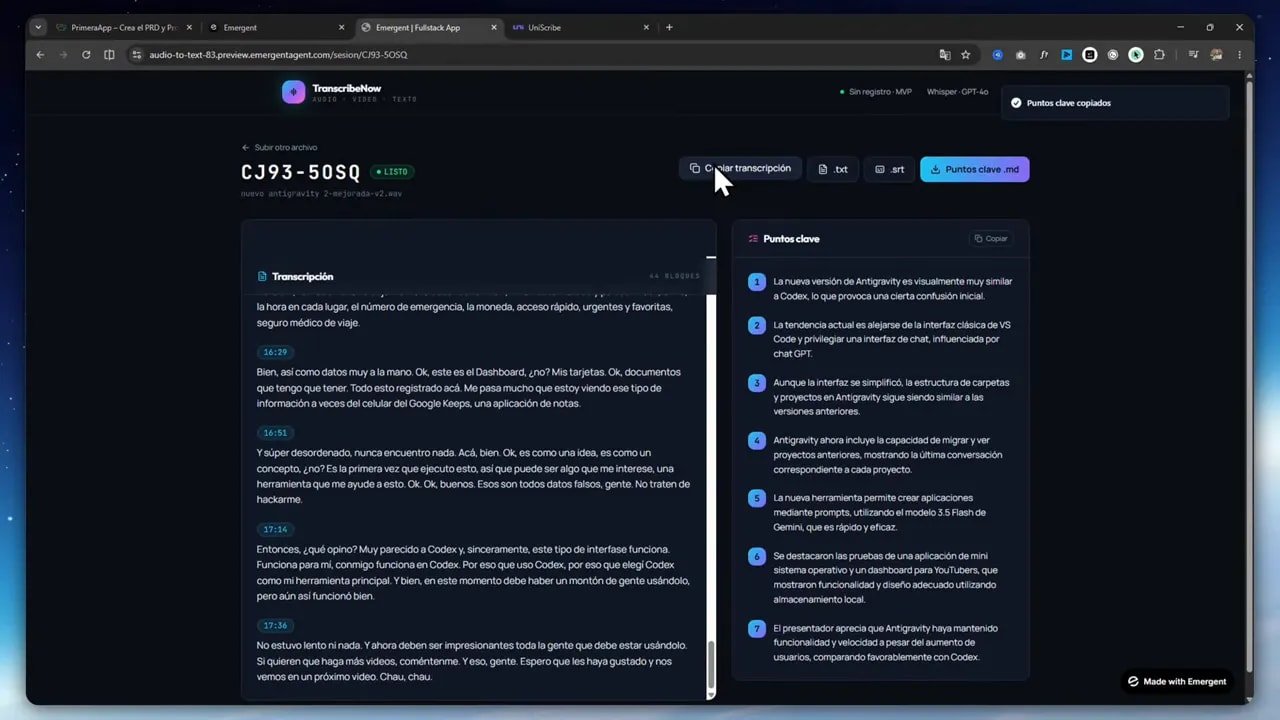Click the TranscribeNow logo icon
1280x720 pixels.
pos(293,92)
